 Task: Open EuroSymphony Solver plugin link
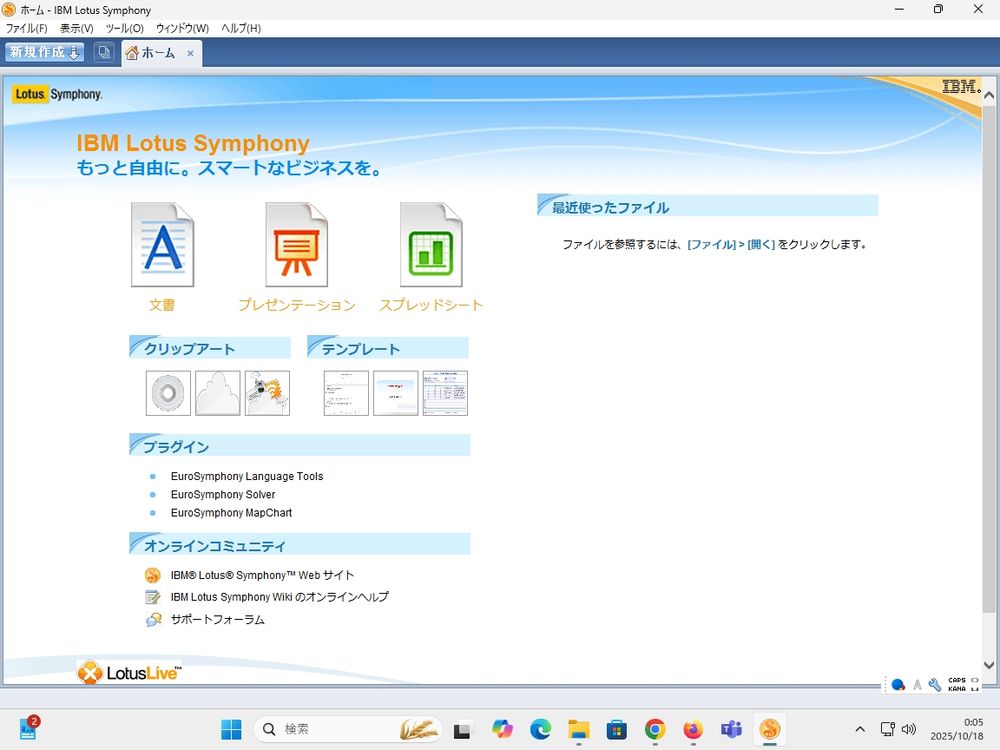tap(223, 494)
